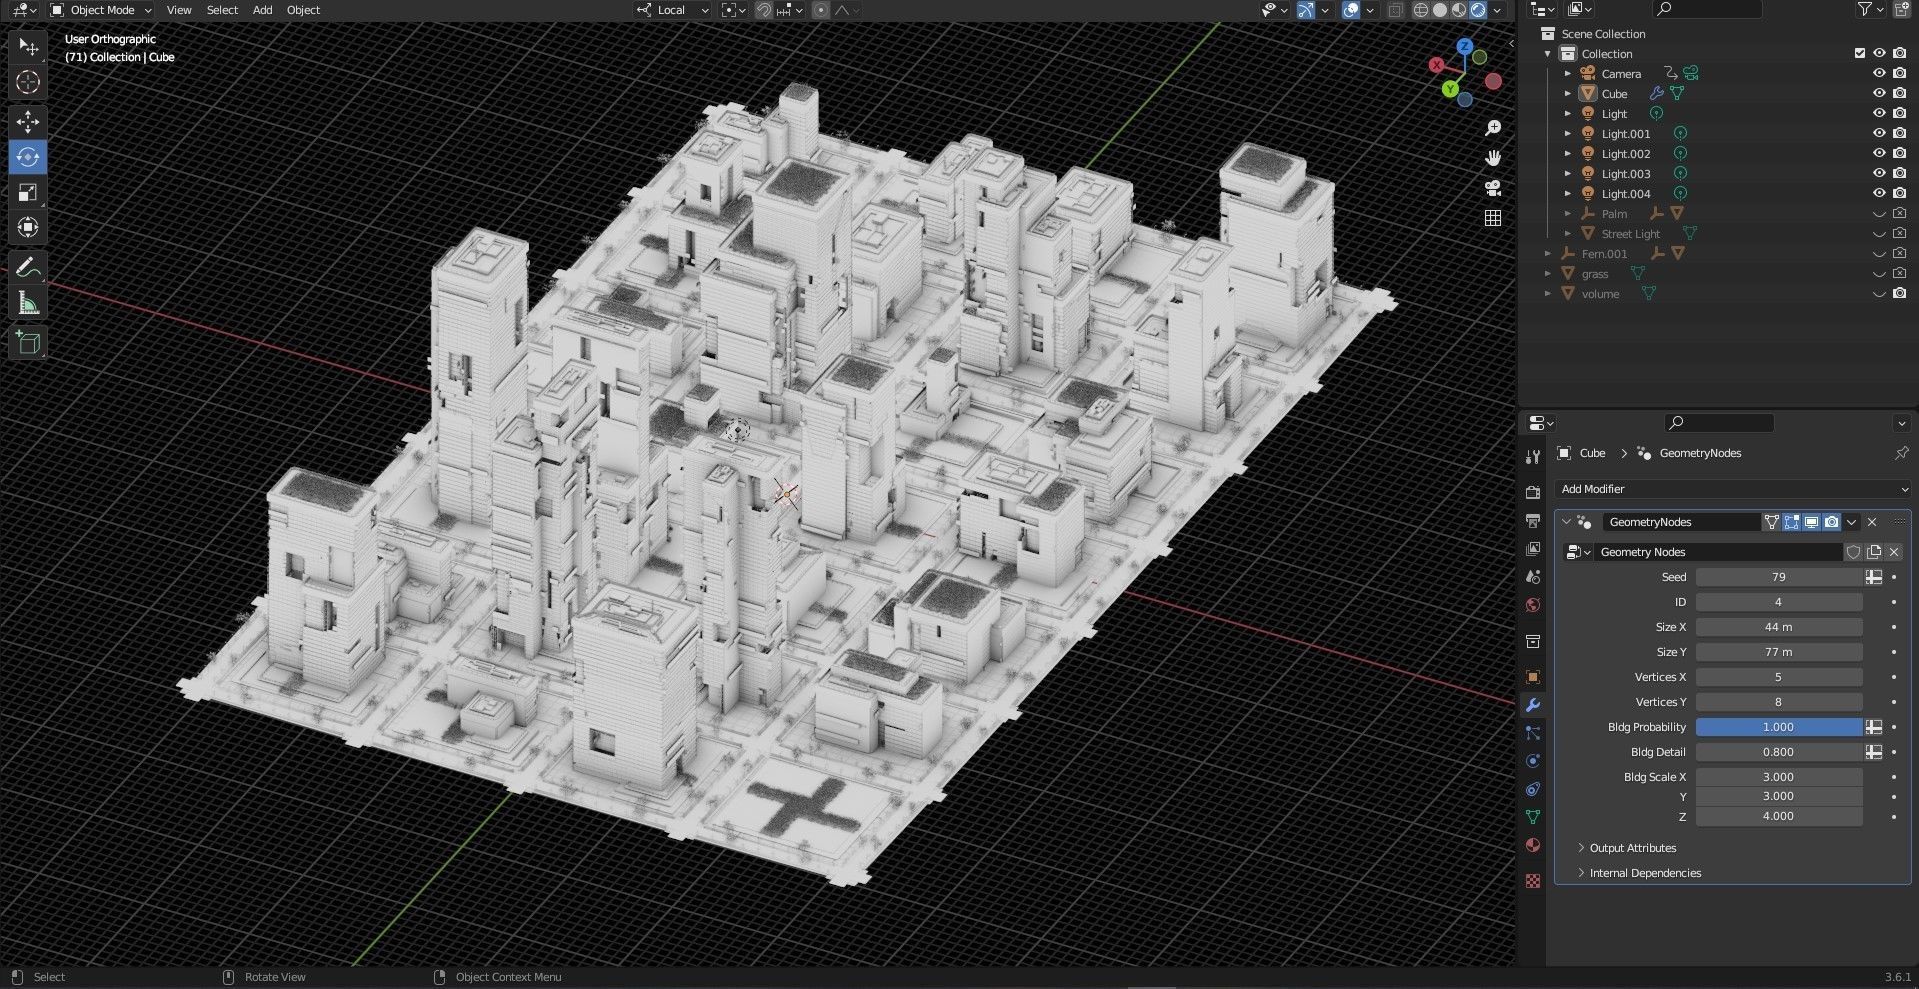
Task: Open the World properties tab
Action: (x=1533, y=605)
